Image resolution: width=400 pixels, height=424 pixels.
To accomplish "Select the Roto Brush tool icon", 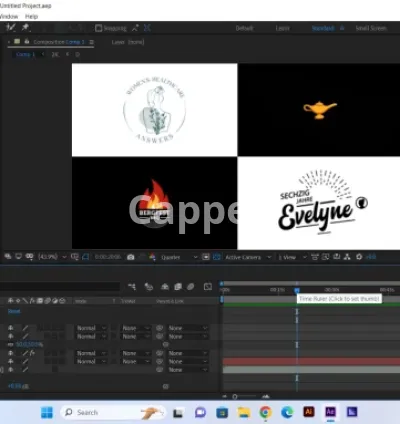I will (x=11, y=28).
